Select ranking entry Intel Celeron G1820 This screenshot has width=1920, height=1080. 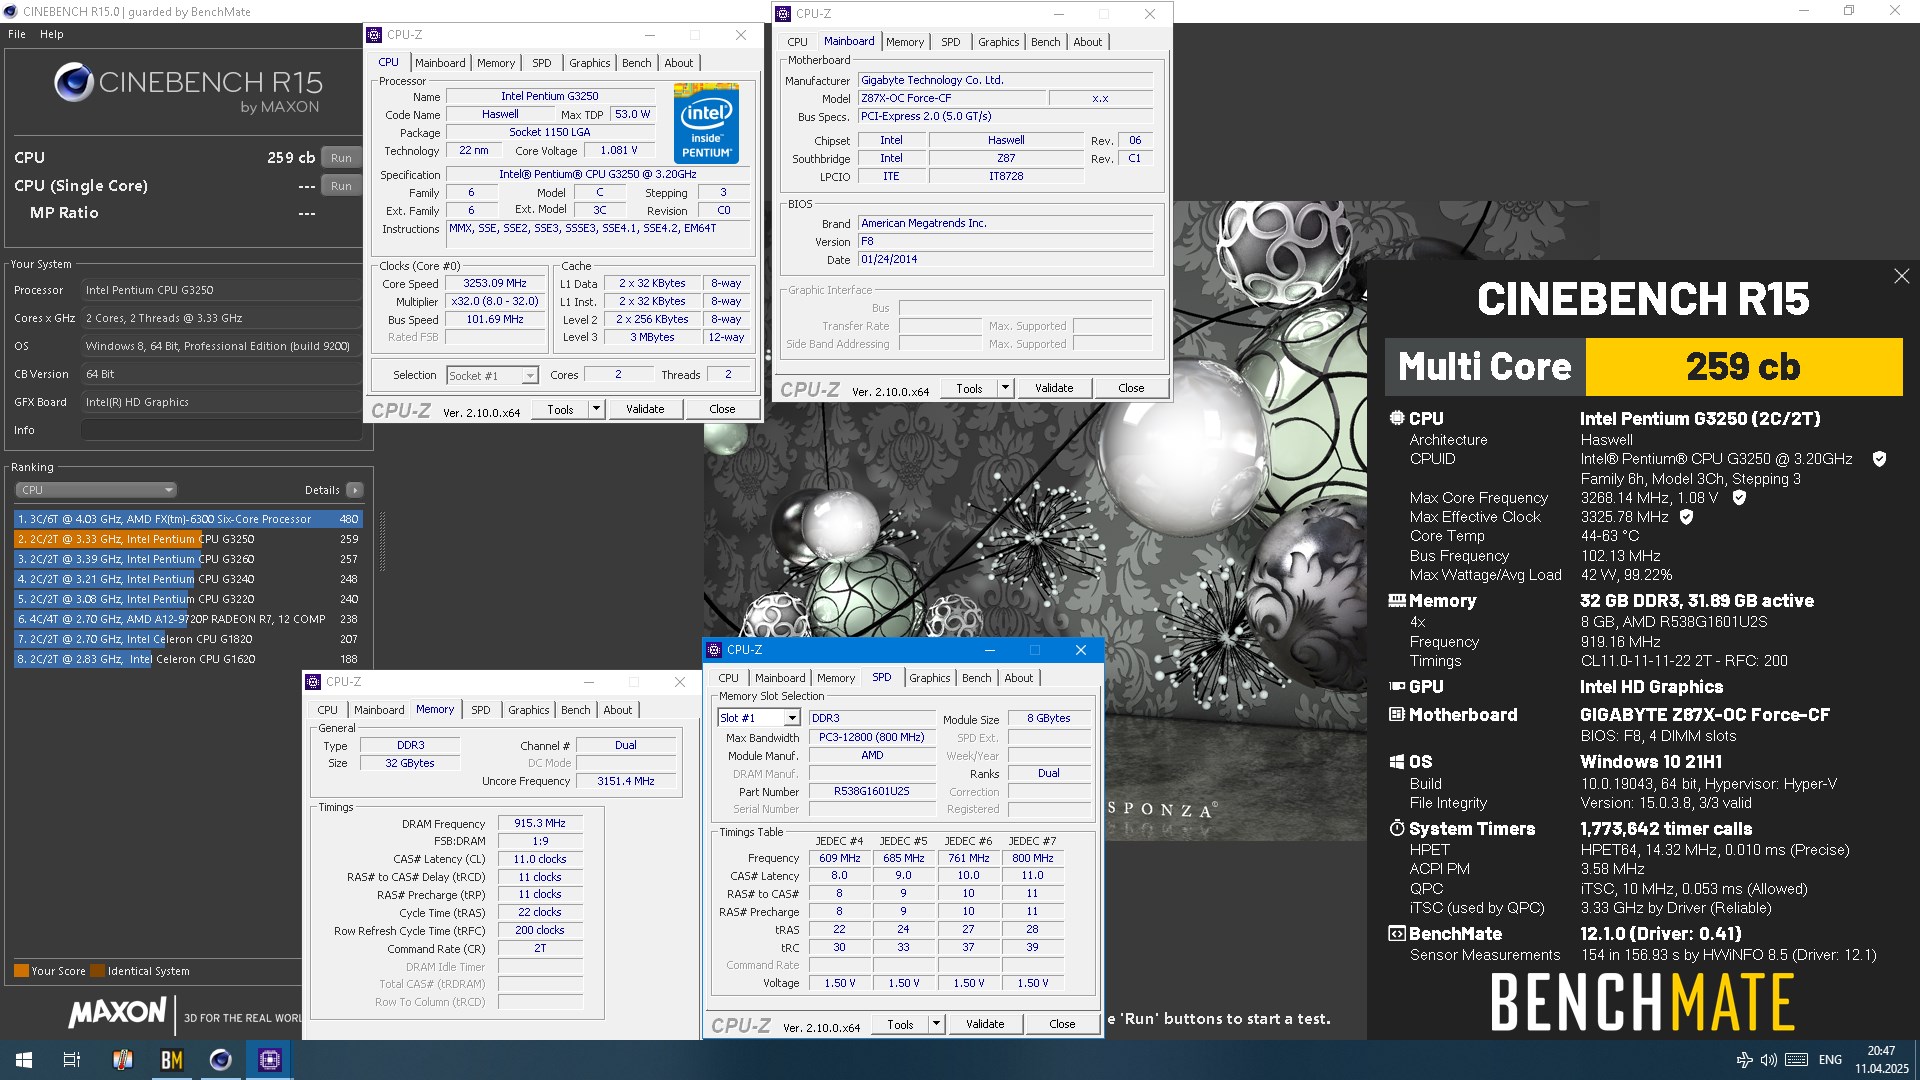(x=188, y=639)
